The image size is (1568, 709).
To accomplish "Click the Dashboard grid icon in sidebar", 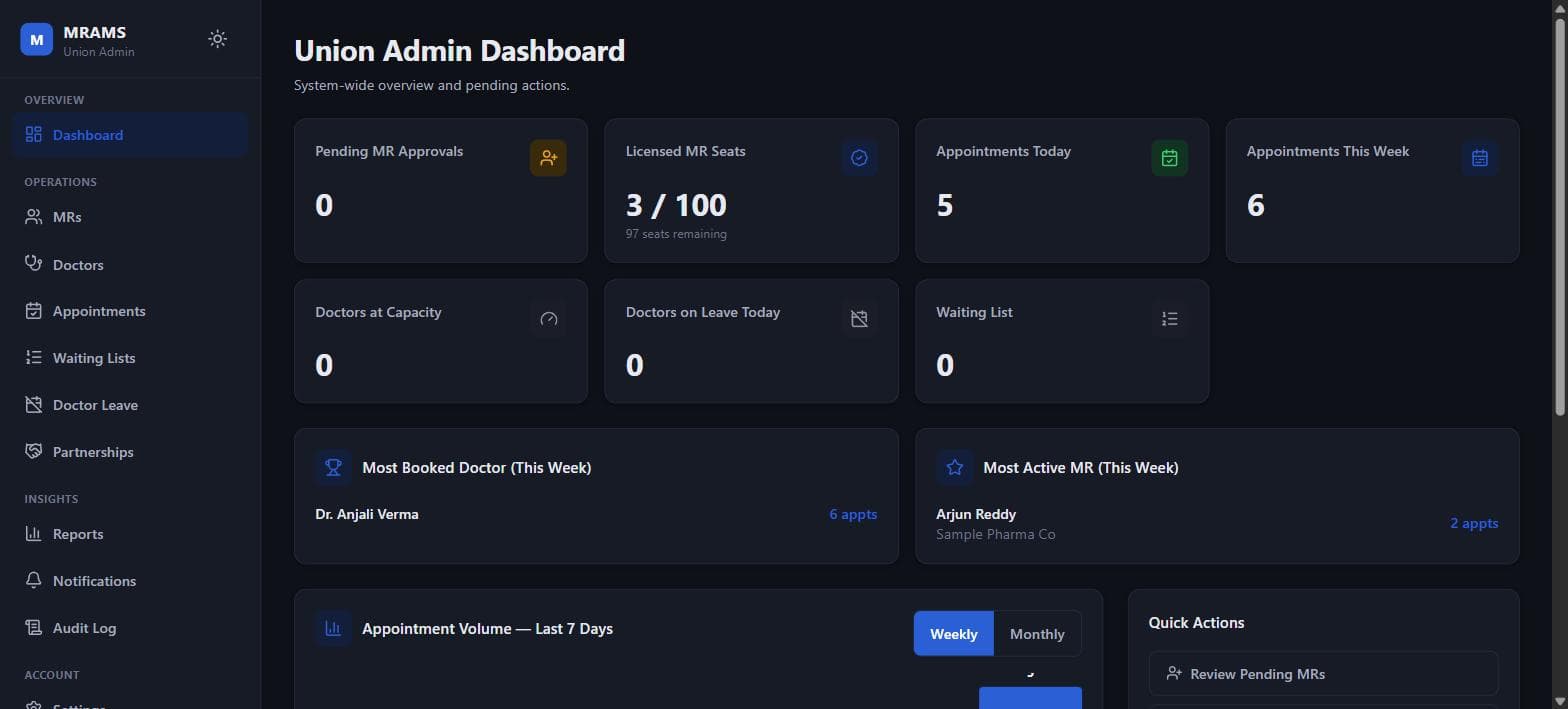I will click(34, 135).
